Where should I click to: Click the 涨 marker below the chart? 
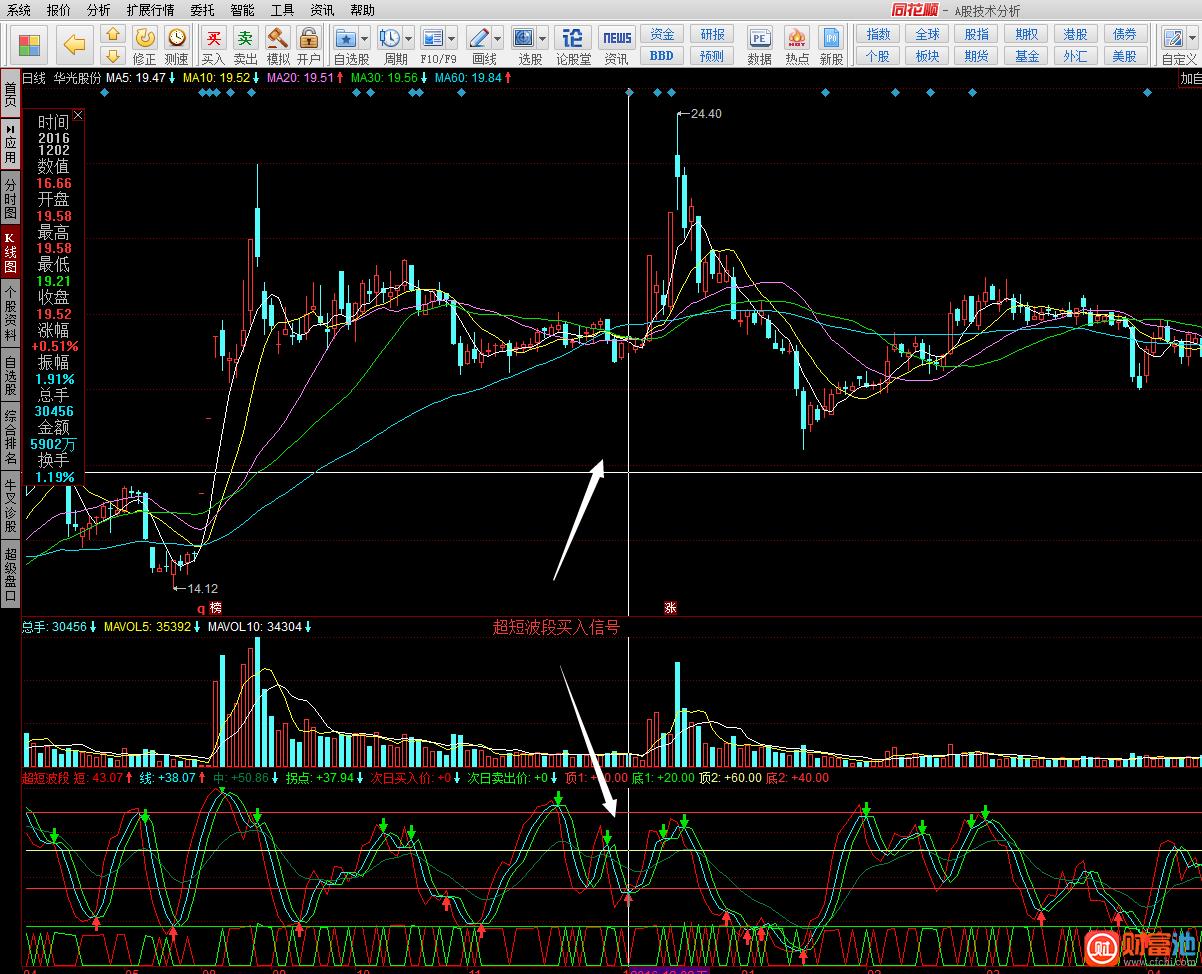coord(670,607)
